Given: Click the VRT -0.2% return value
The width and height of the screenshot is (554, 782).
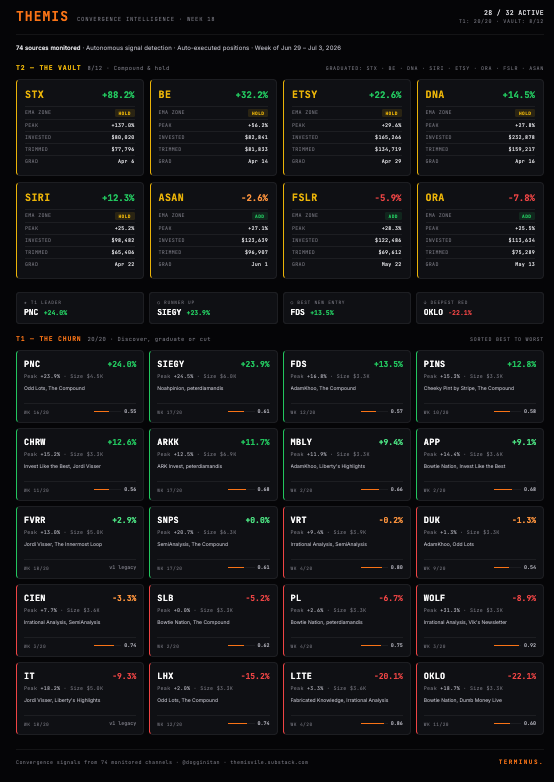Looking at the screenshot, I should pyautogui.click(x=391, y=520).
